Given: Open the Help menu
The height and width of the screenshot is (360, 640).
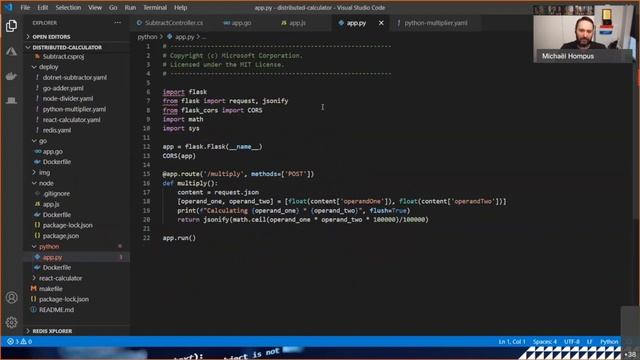Looking at the screenshot, I should 180,7.
